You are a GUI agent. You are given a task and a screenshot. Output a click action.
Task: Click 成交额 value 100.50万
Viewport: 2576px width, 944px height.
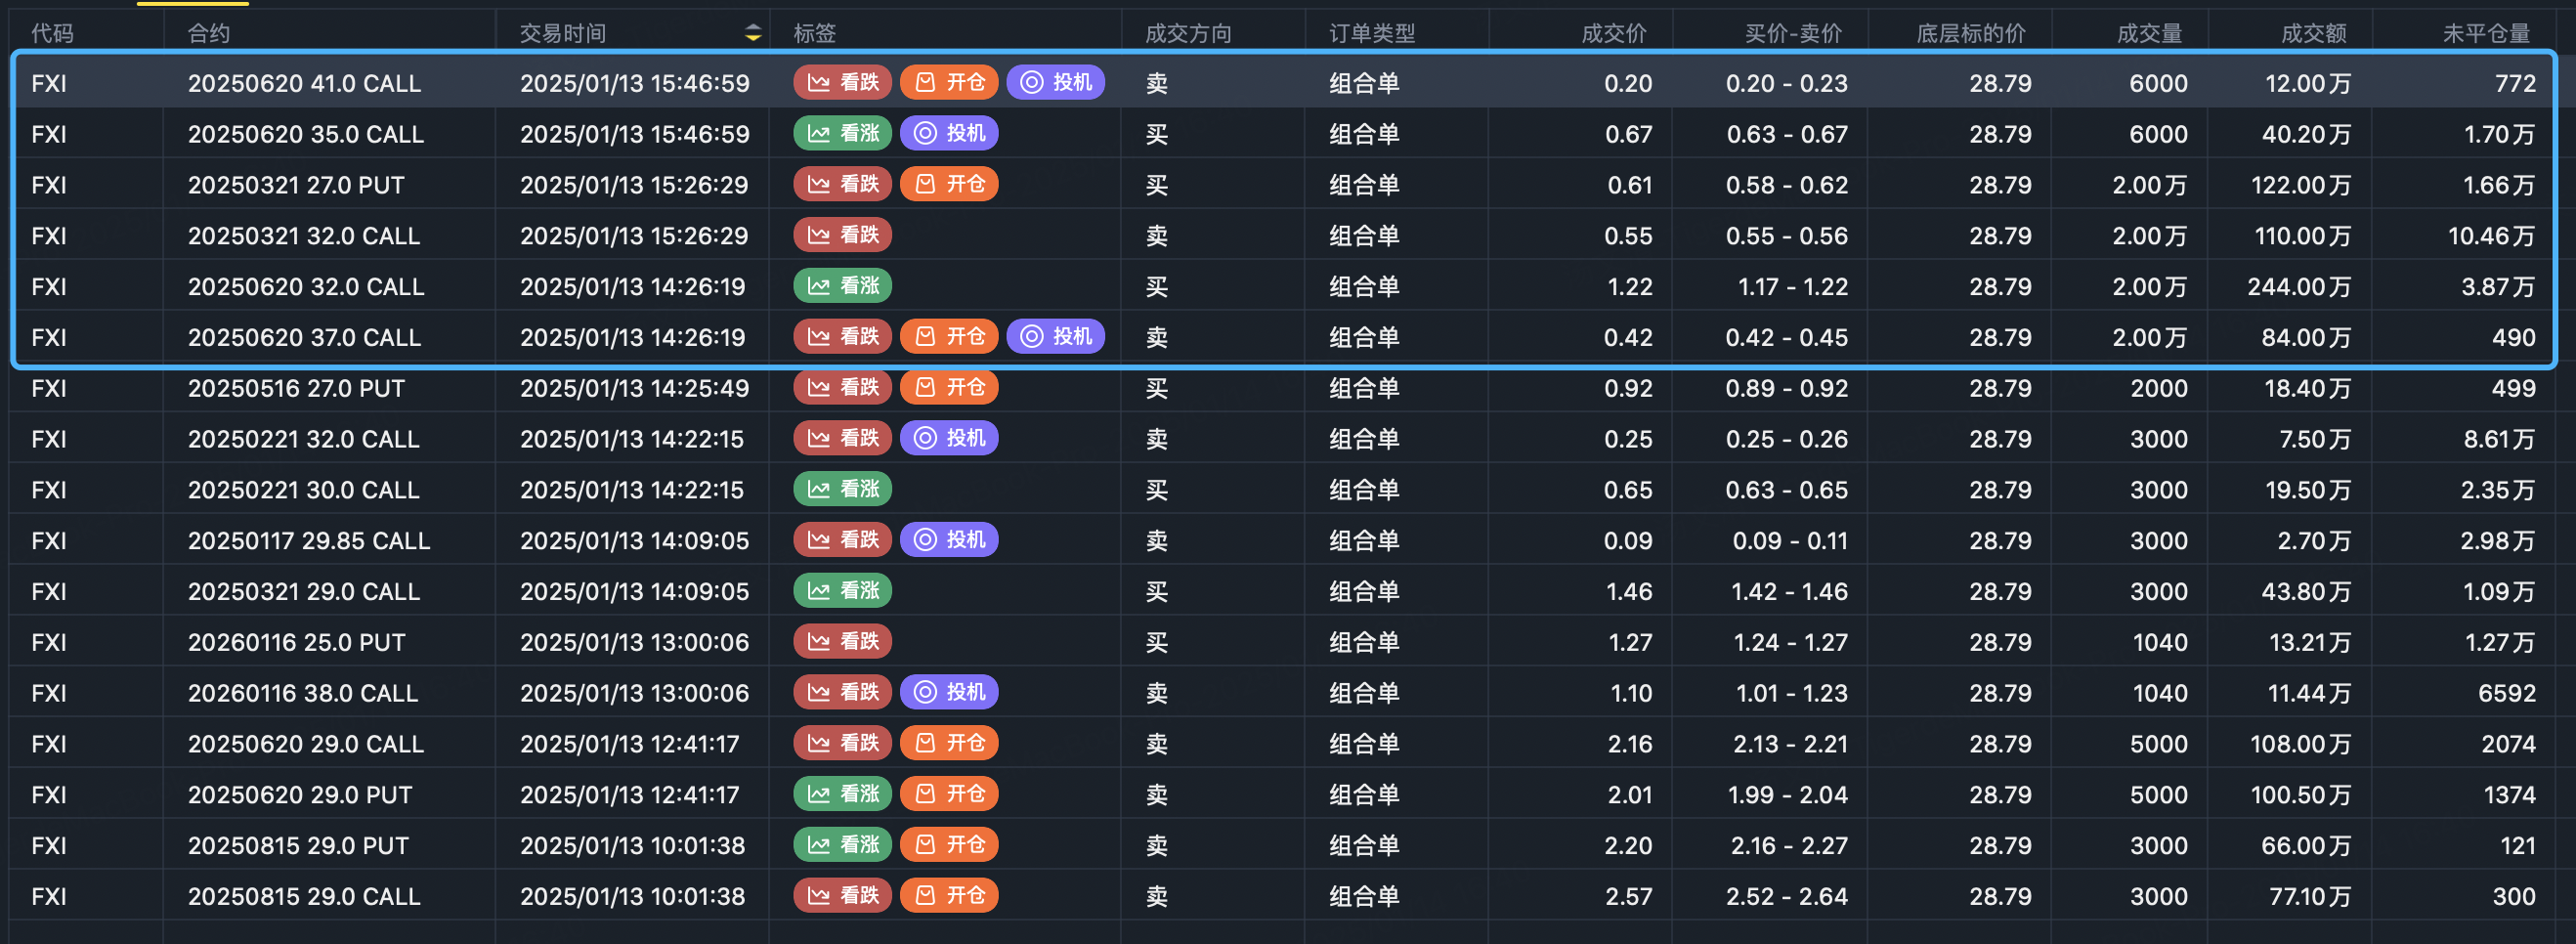pos(2300,795)
